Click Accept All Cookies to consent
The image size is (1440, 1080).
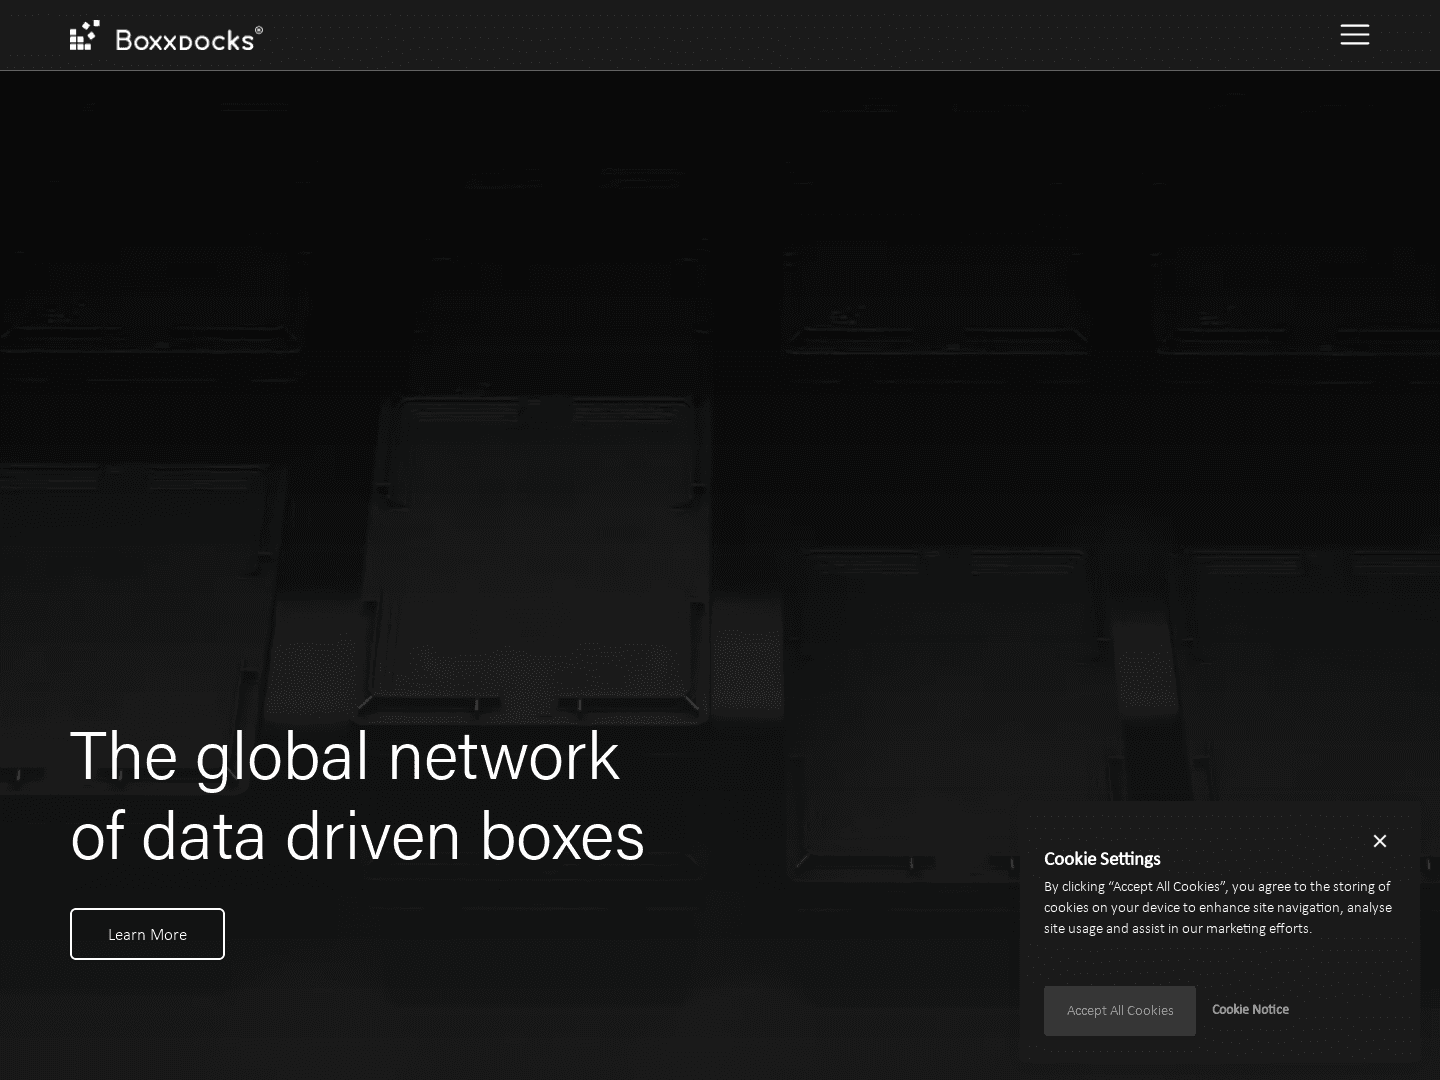pyautogui.click(x=1120, y=1010)
